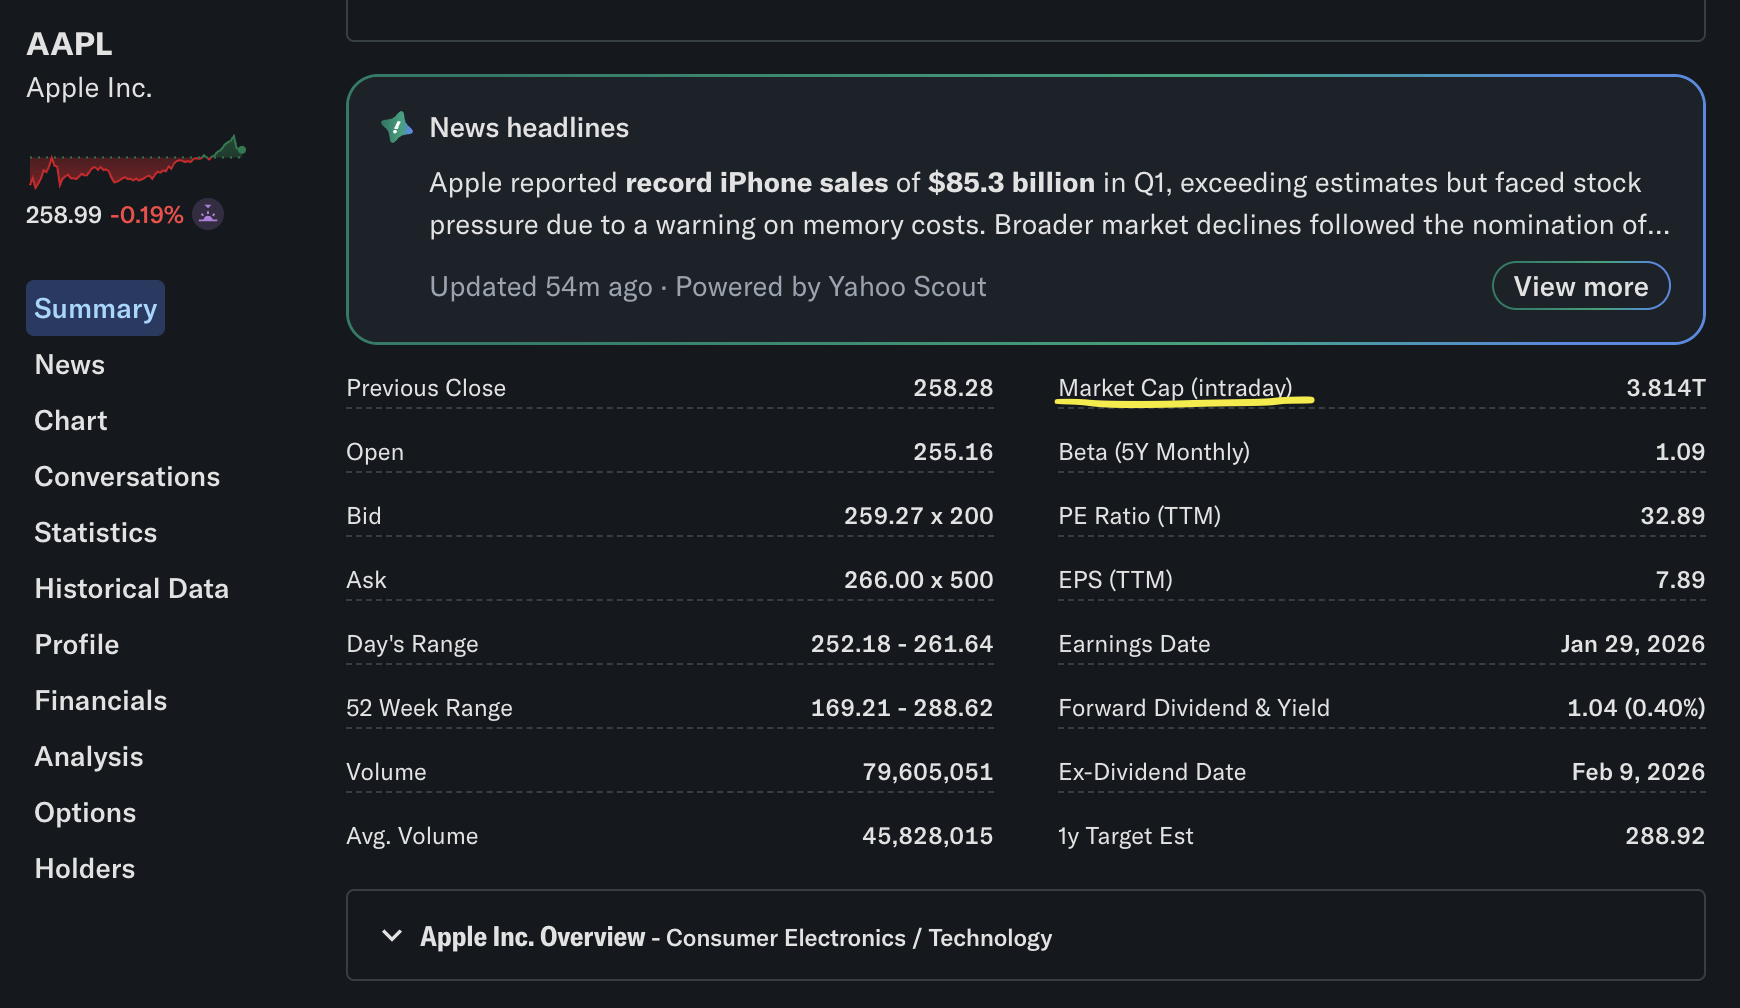
Task: Click the Bid label
Action: click(364, 516)
